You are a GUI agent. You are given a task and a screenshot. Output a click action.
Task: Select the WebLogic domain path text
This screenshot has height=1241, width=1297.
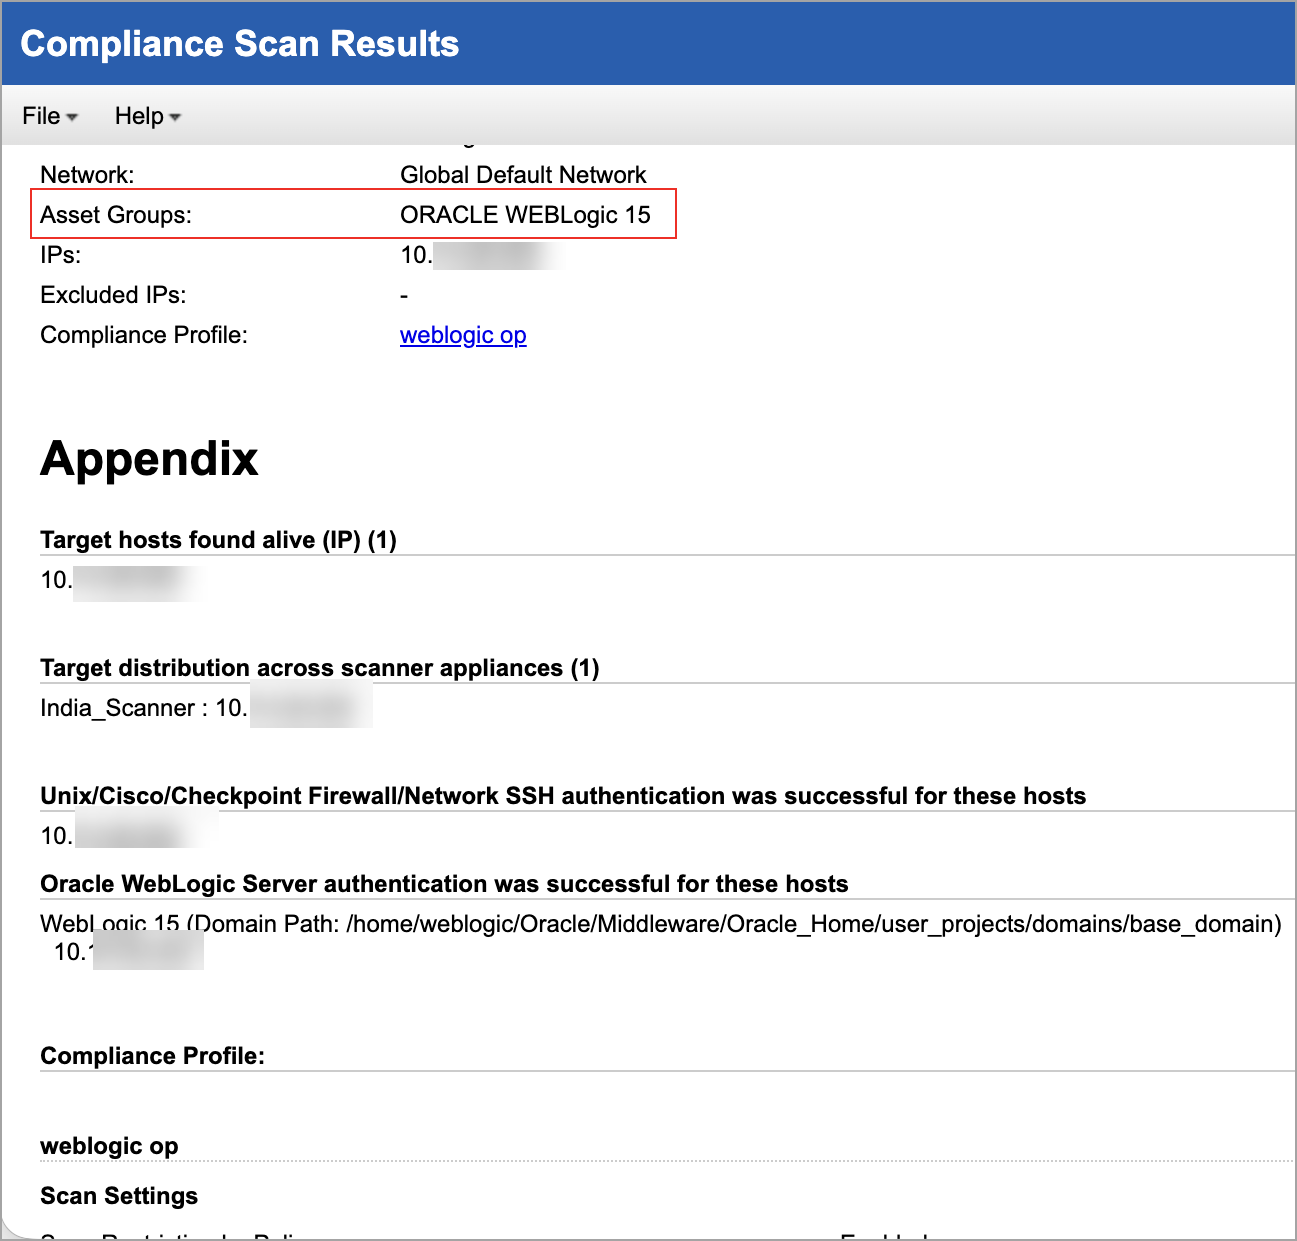pos(661,924)
